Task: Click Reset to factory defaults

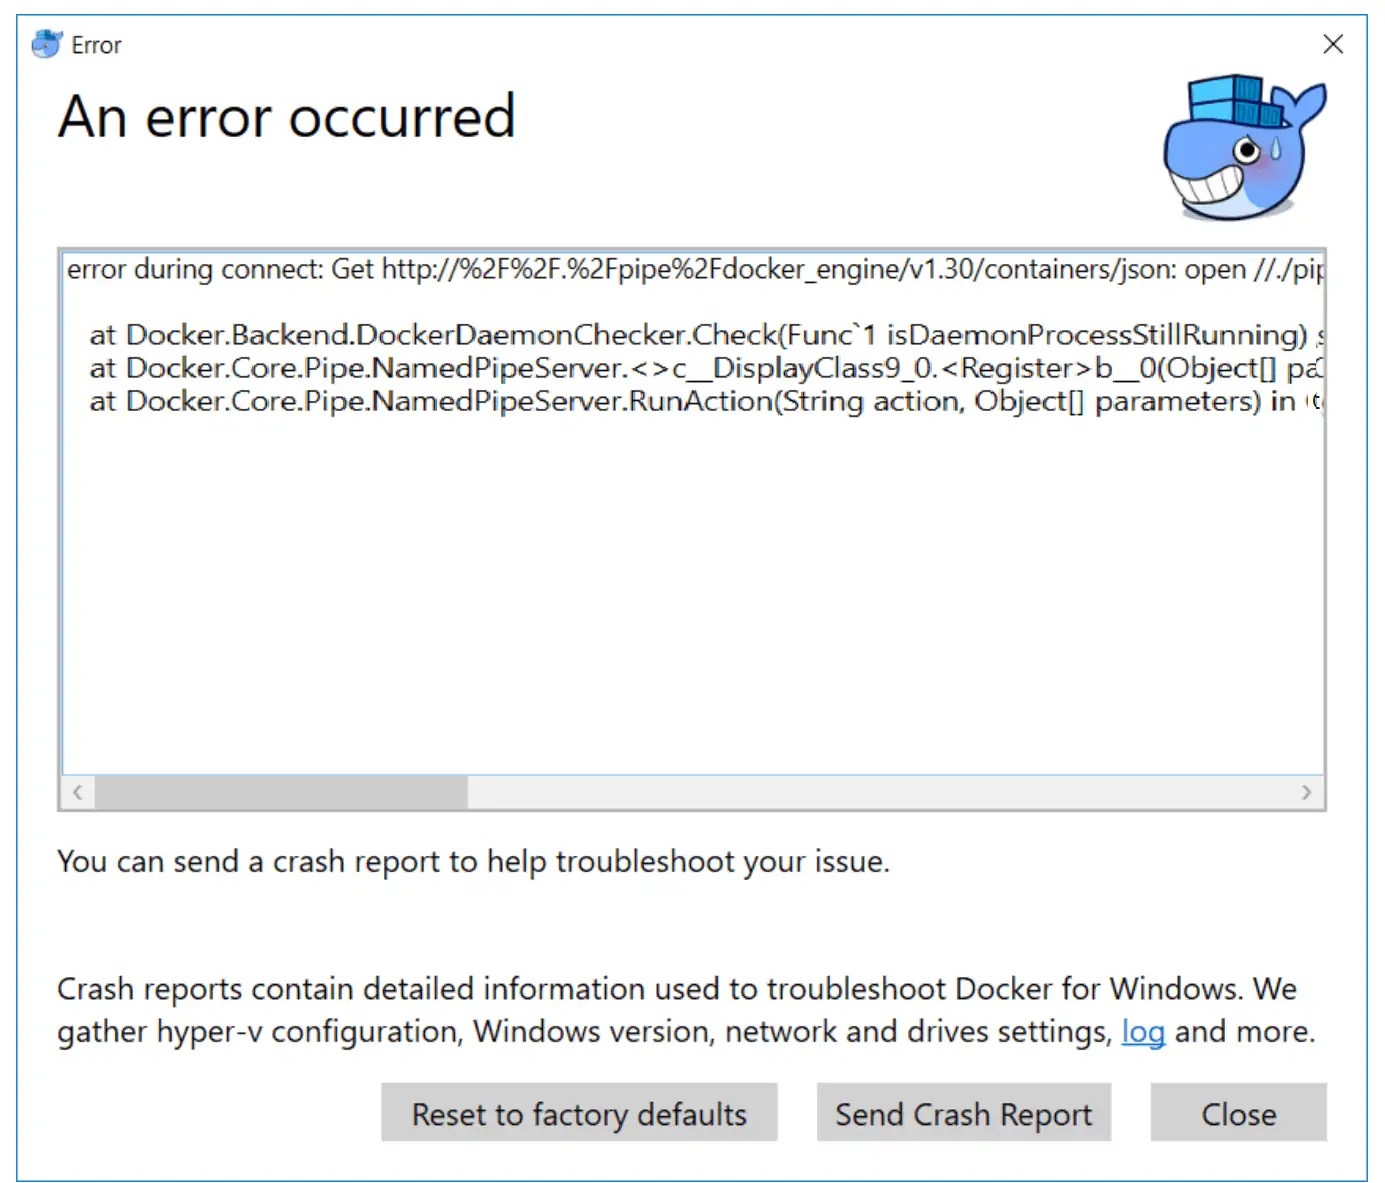Action: (579, 1113)
